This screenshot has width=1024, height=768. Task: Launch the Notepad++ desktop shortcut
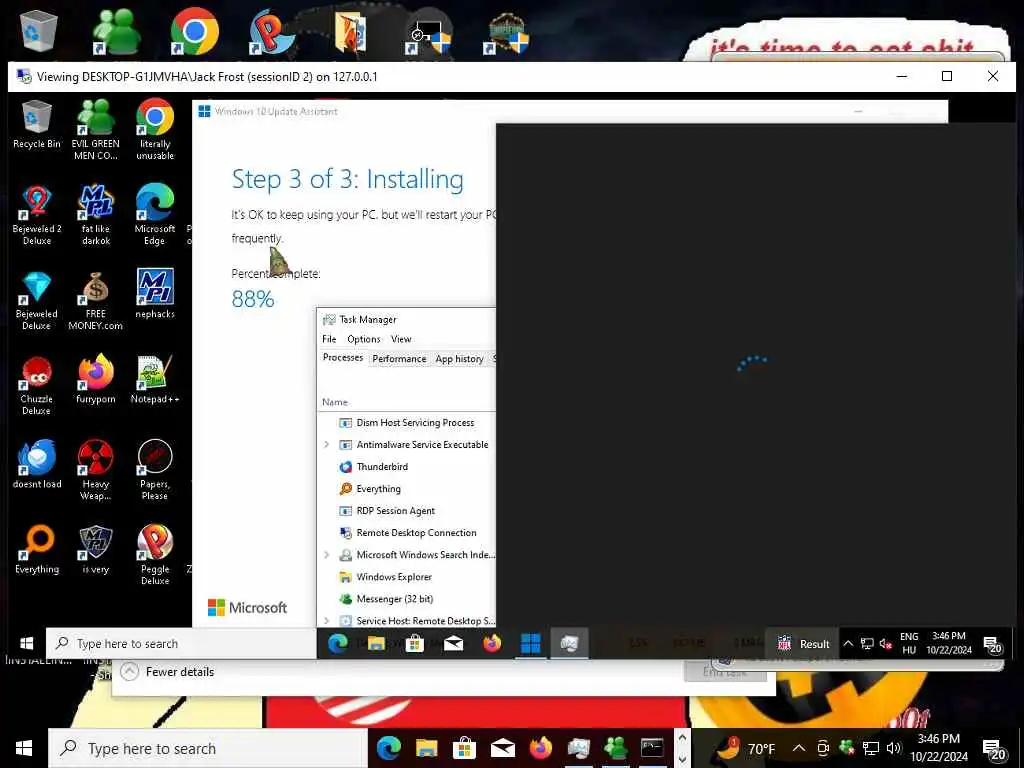pos(155,379)
